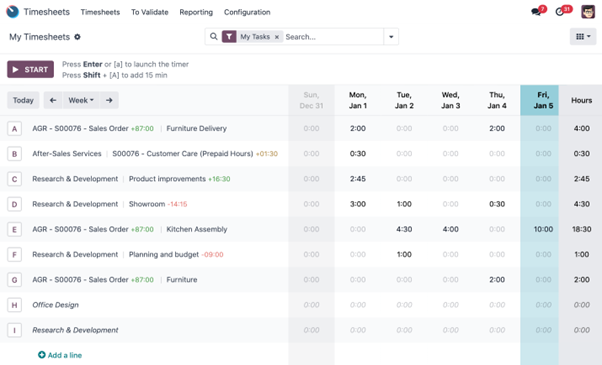Toggle timer letter E for Kitchen Assembly

[x=15, y=230]
